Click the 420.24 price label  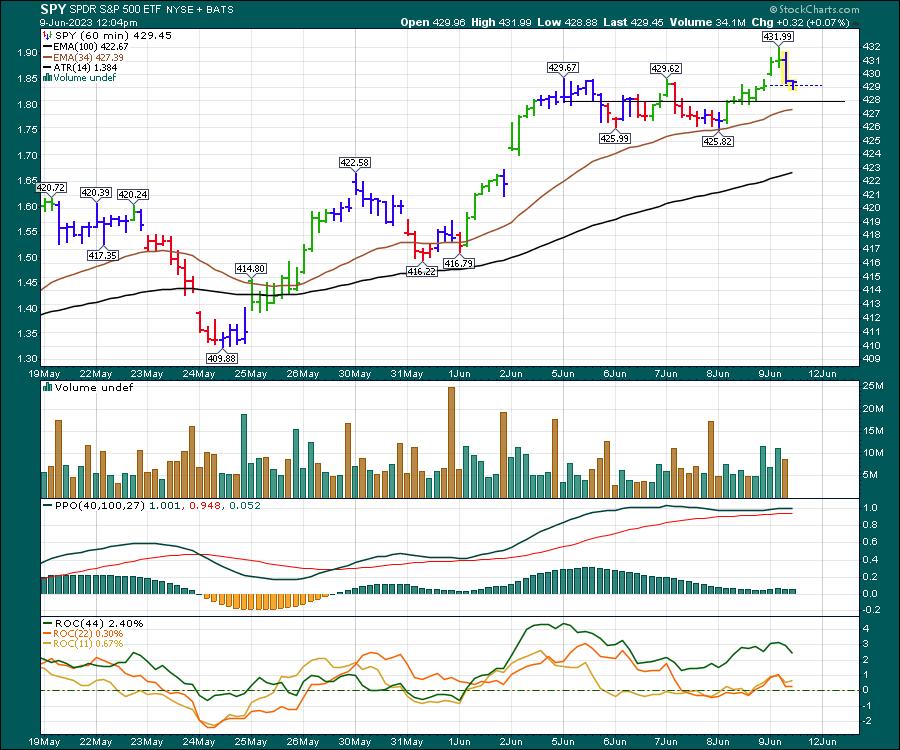(x=133, y=195)
